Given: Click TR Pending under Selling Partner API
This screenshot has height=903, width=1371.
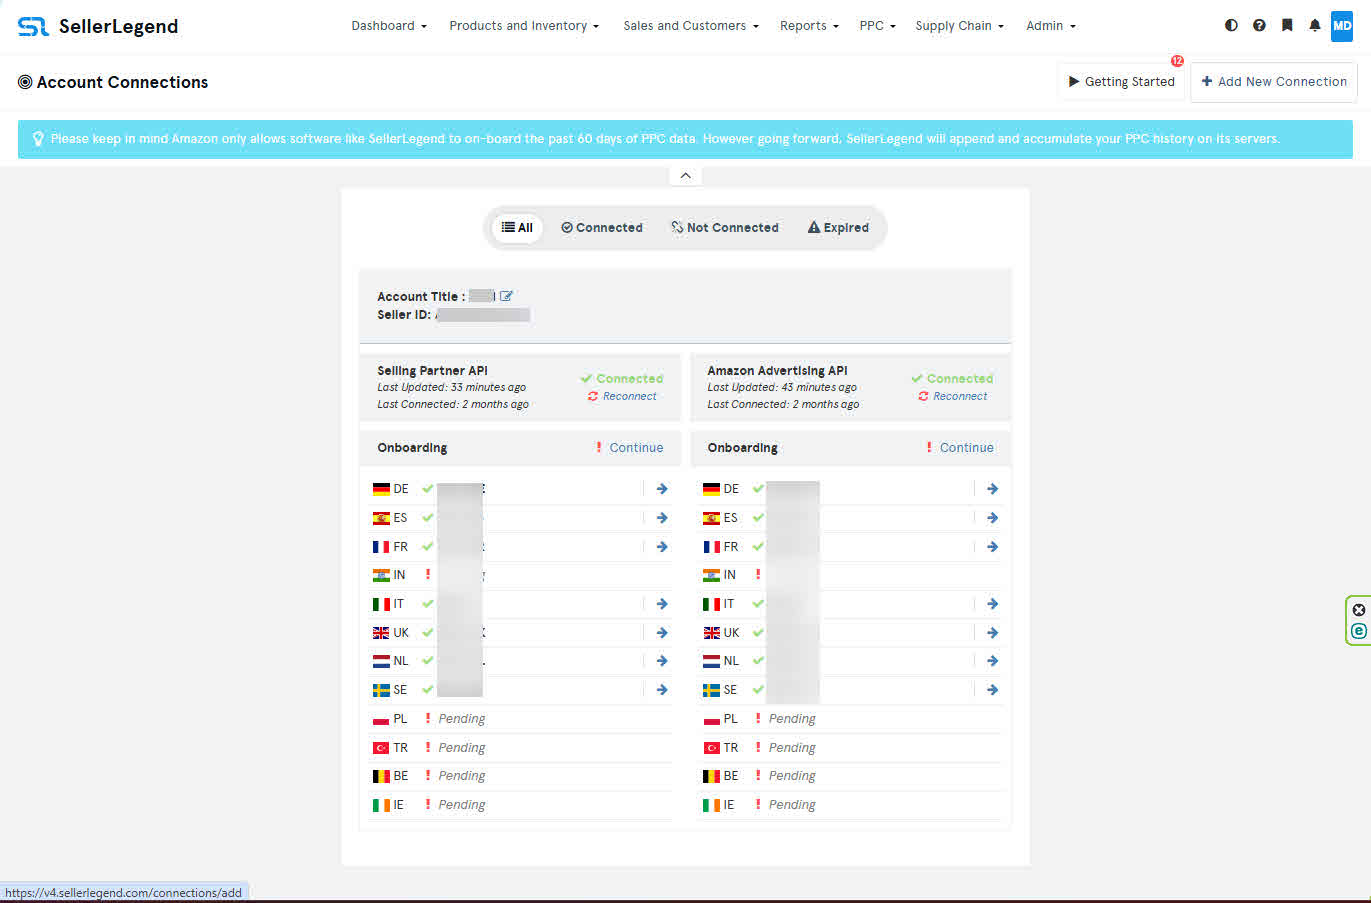Looking at the screenshot, I should click(x=461, y=748).
